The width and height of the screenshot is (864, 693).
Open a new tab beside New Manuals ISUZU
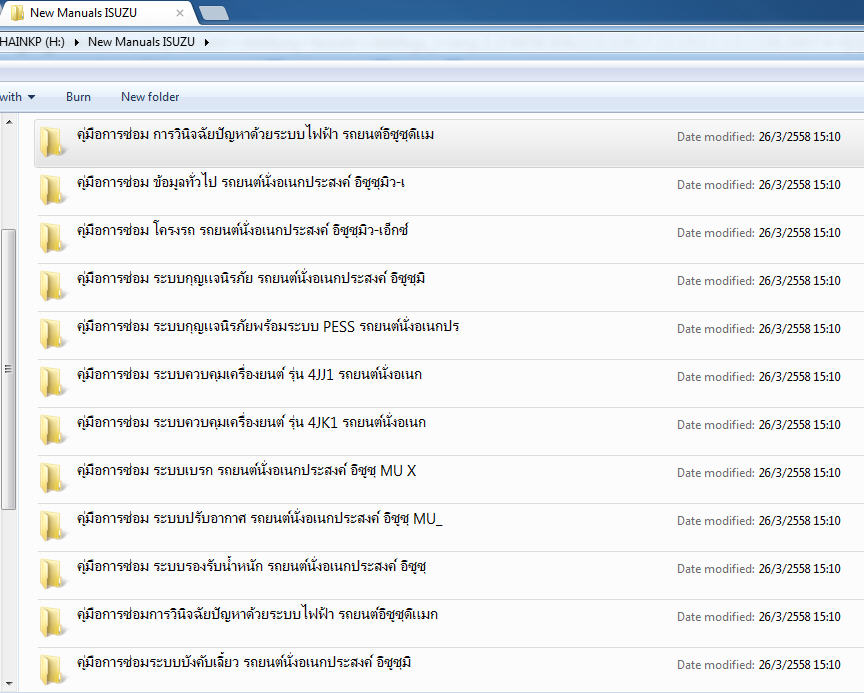click(214, 13)
